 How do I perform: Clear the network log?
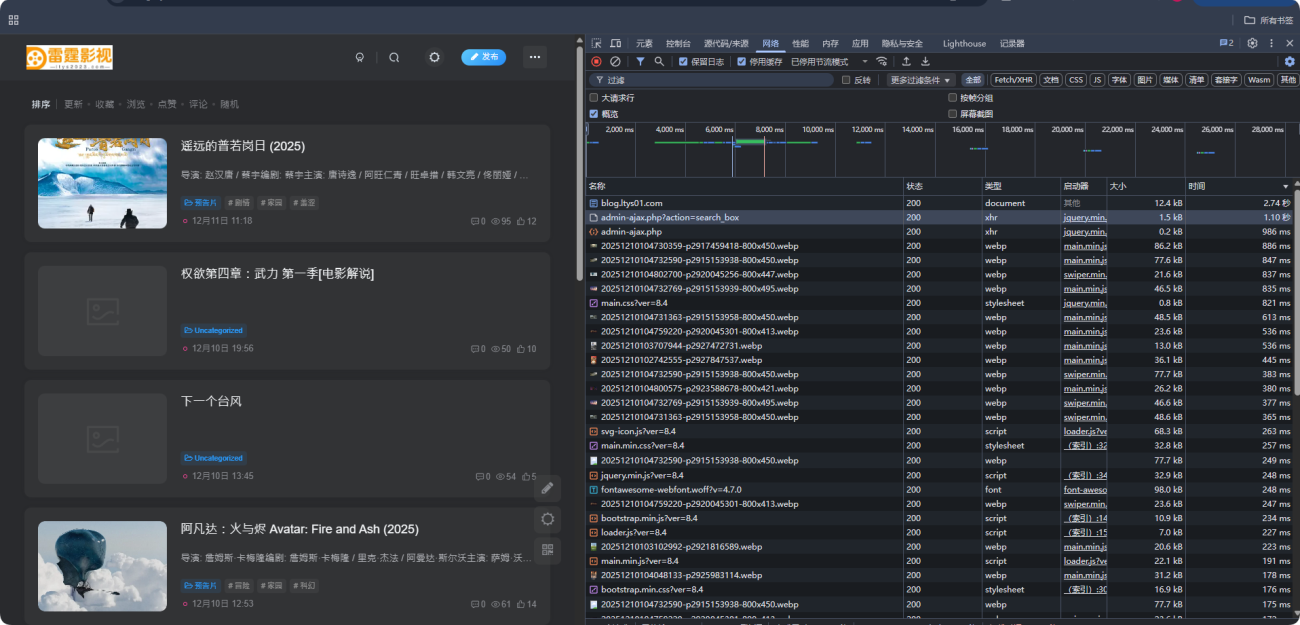click(615, 62)
